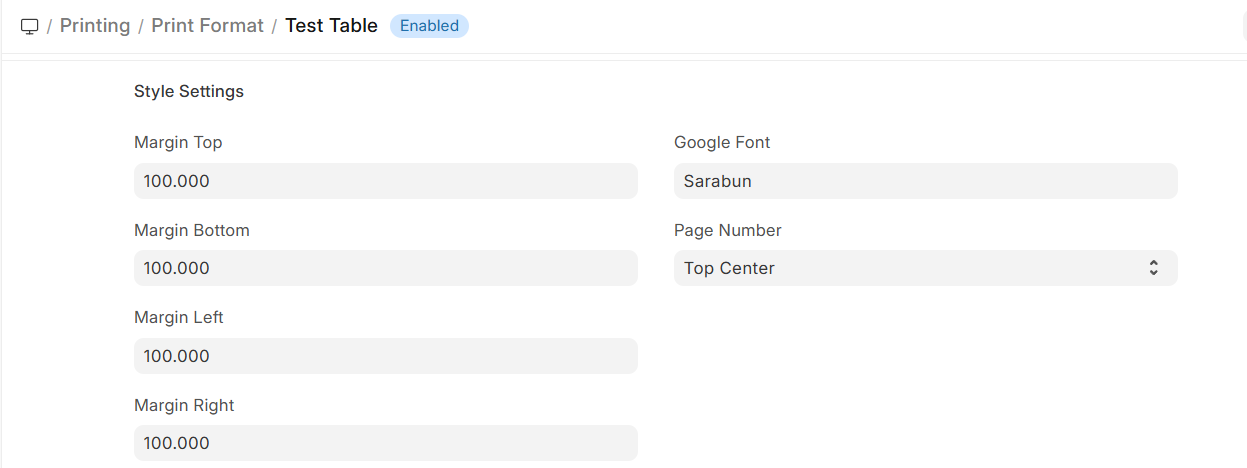Click the Google Font field containing Sarabun
Image resolution: width=1247 pixels, height=468 pixels.
point(925,181)
